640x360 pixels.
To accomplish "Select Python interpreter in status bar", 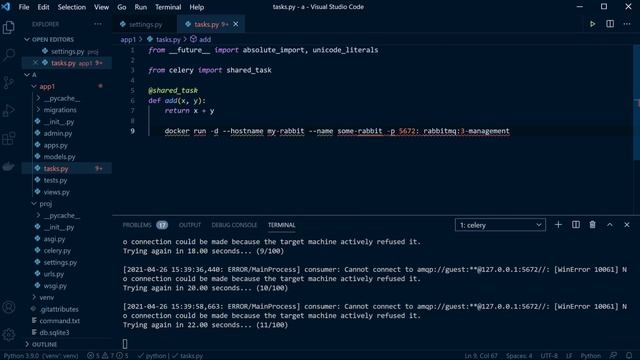I will point(40,356).
